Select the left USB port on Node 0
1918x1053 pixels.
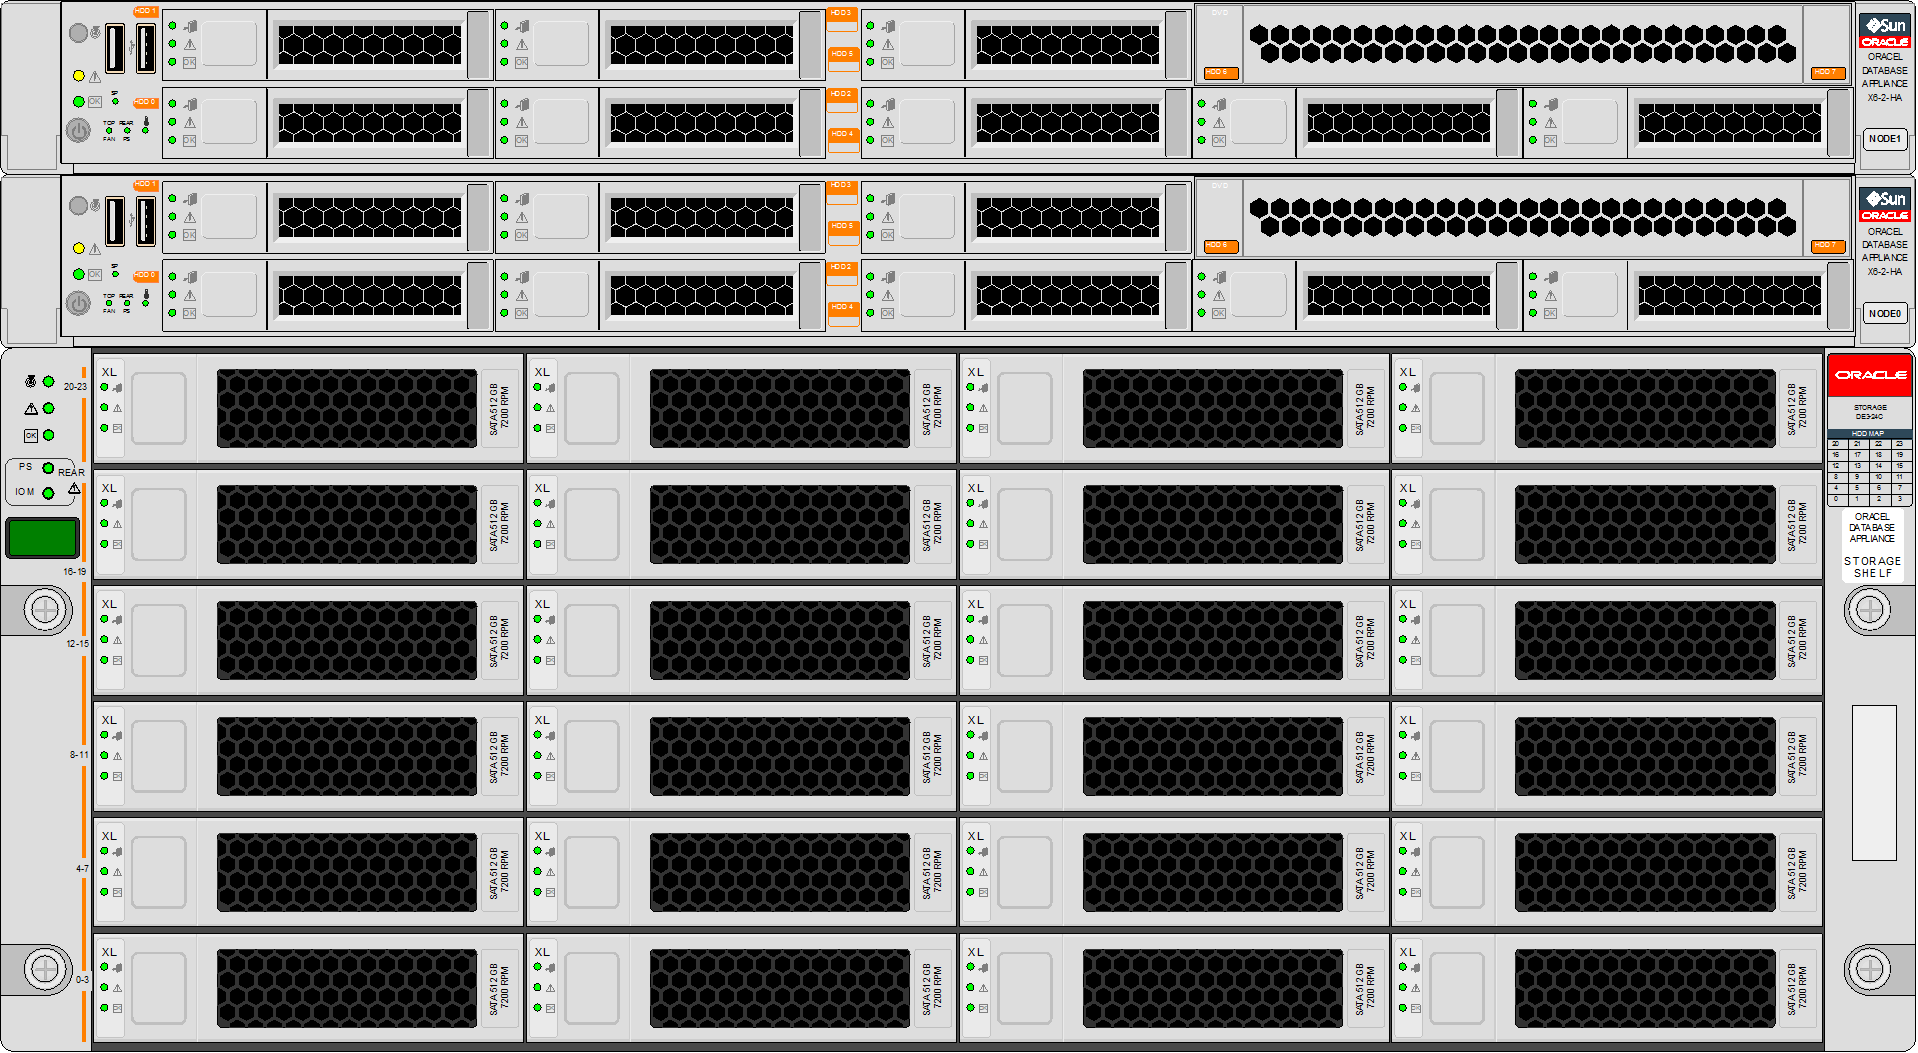click(x=116, y=220)
